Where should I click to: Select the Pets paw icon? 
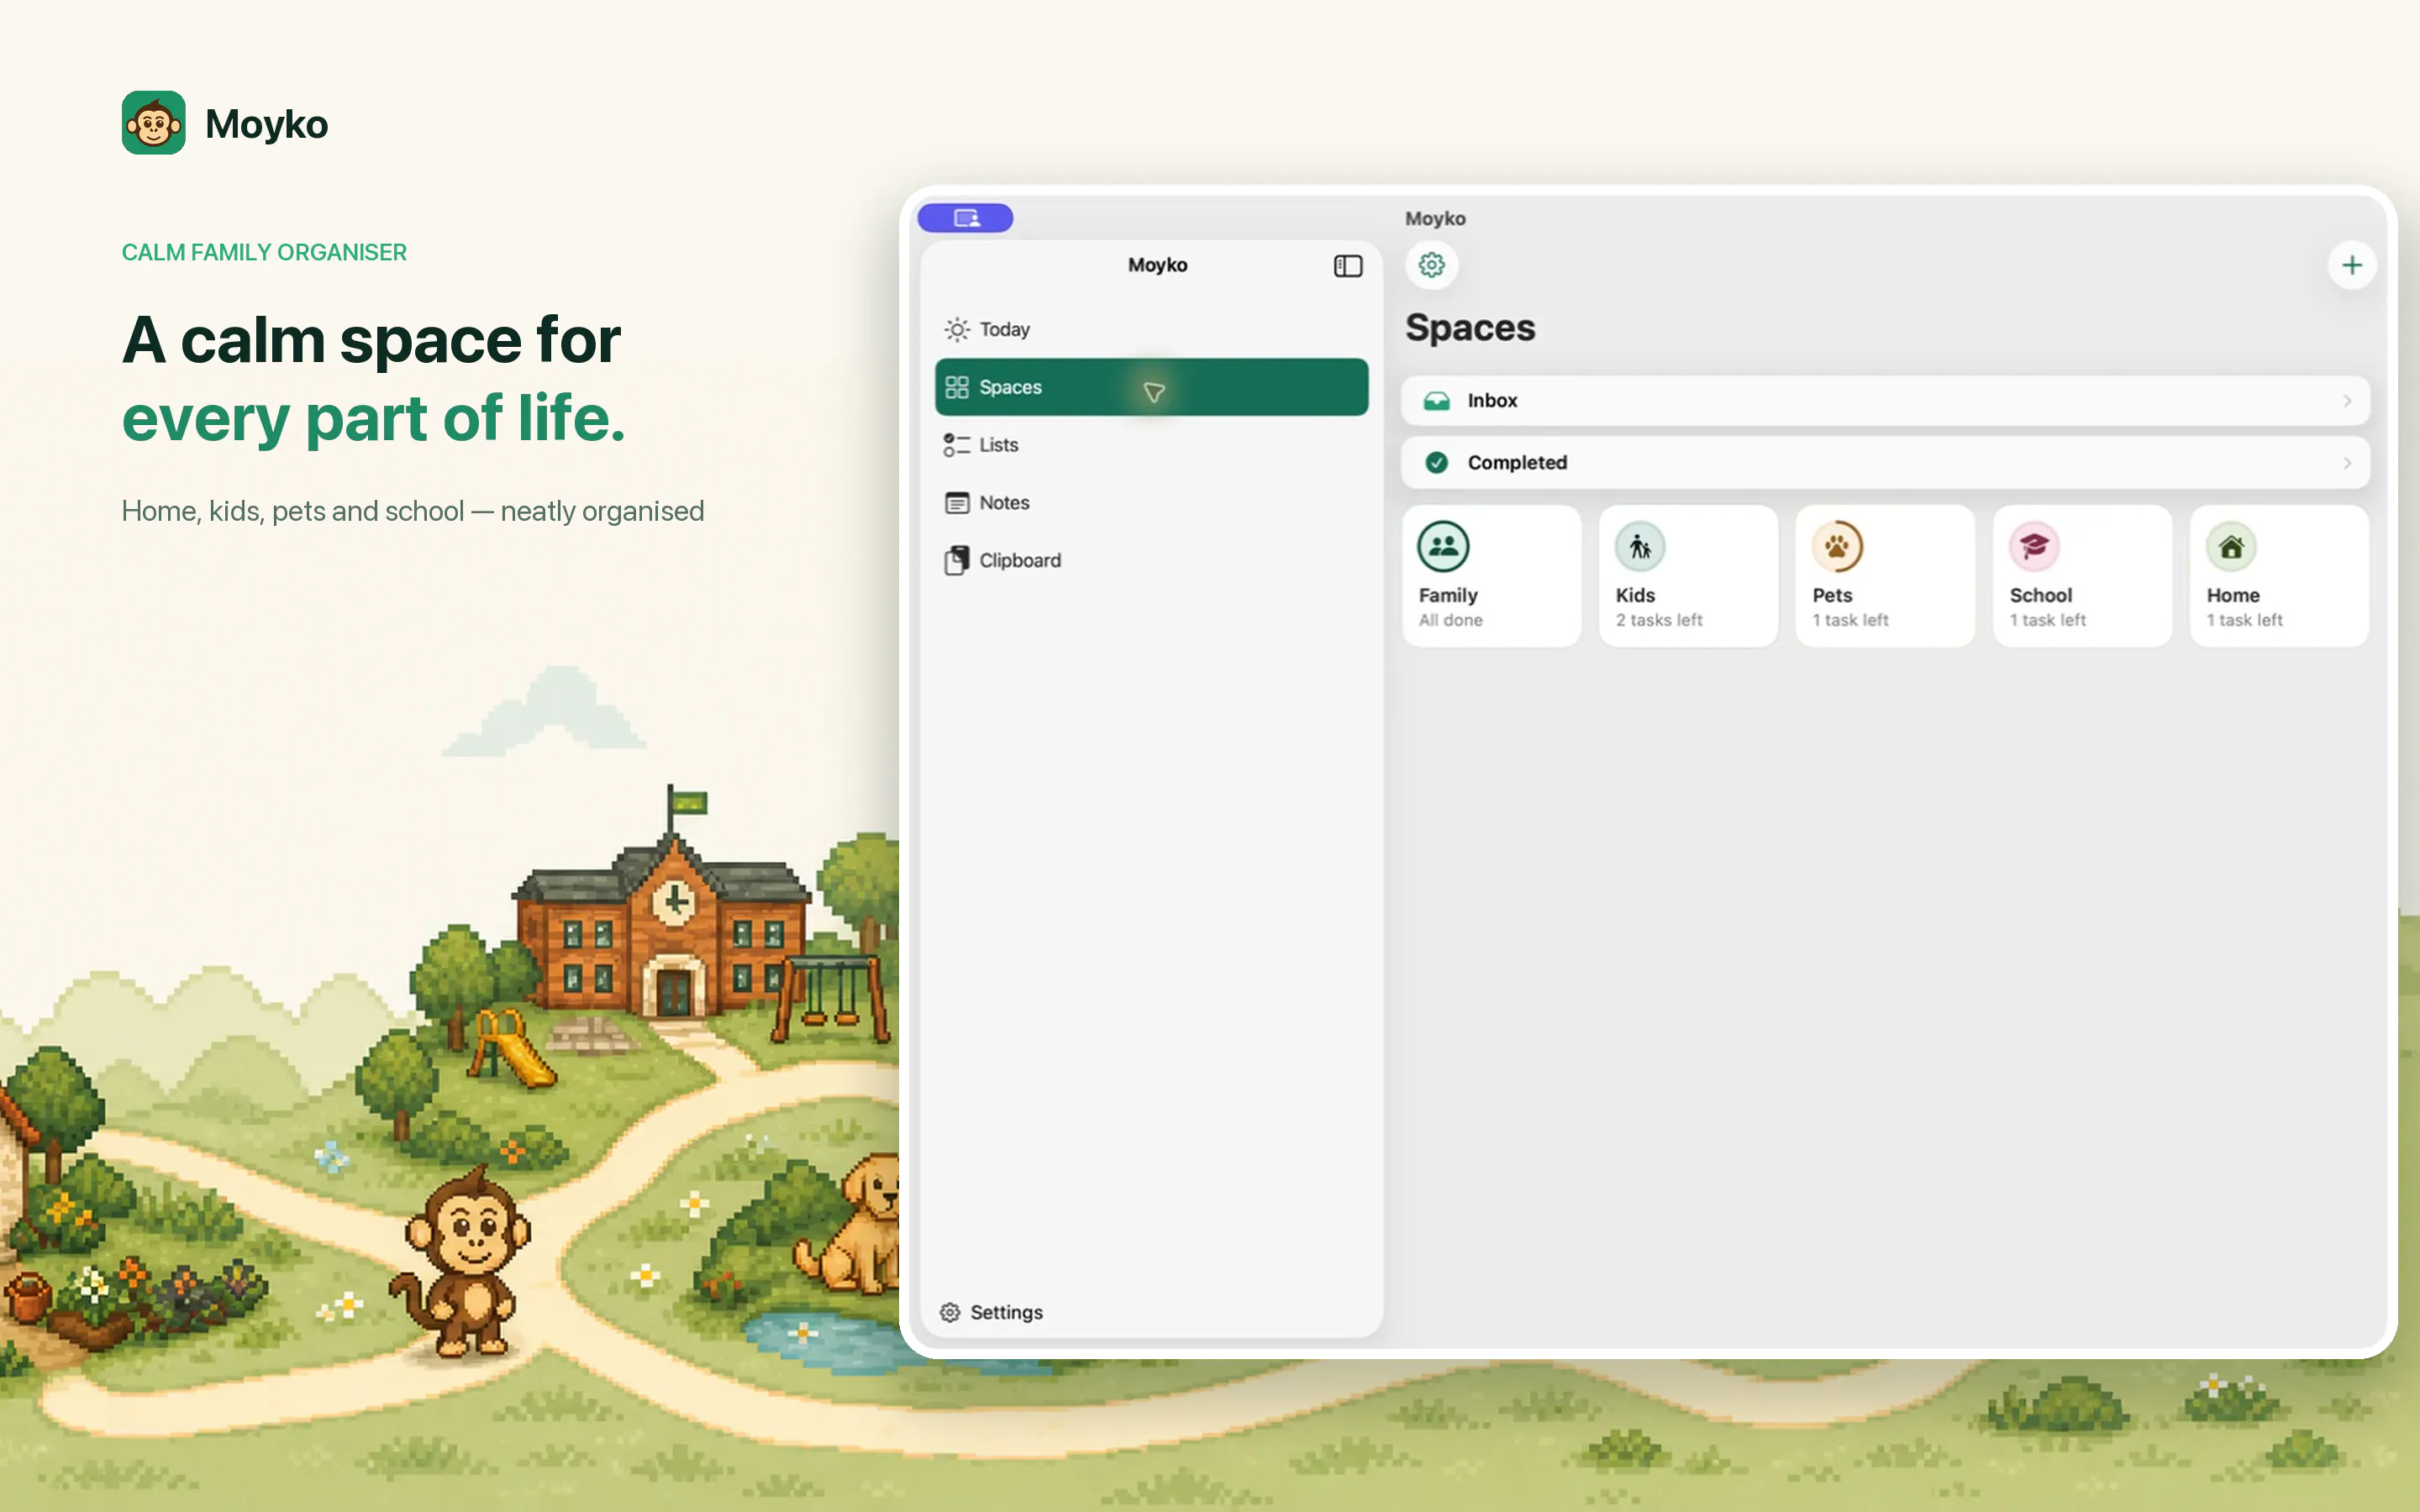click(1837, 547)
